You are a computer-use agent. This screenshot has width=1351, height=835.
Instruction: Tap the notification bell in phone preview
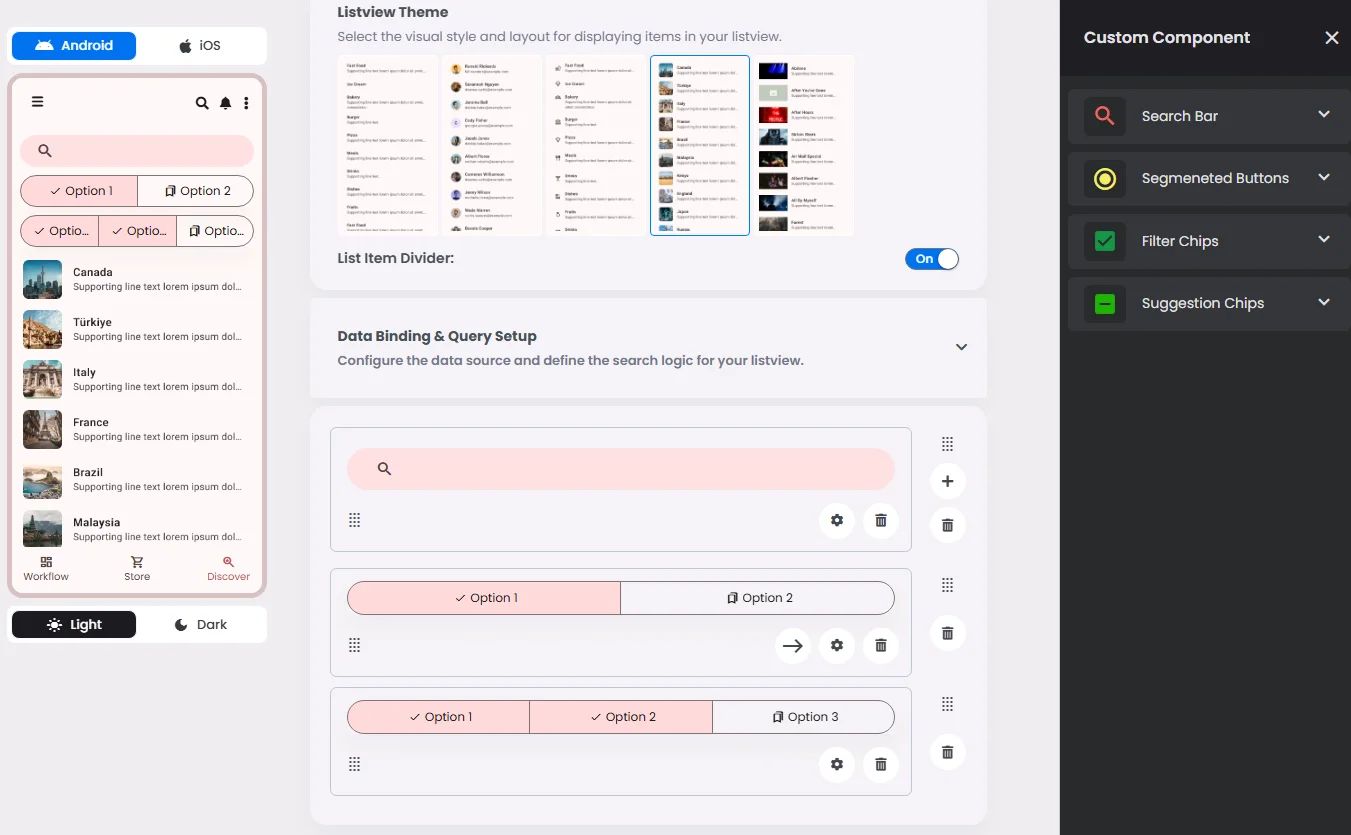pos(226,103)
